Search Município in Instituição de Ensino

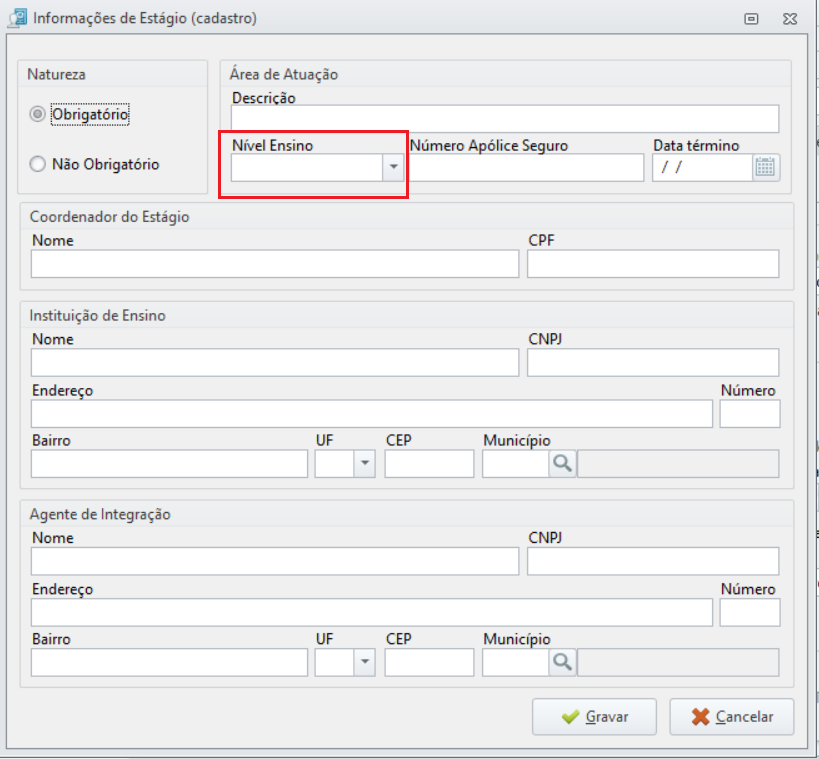pyautogui.click(x=562, y=463)
